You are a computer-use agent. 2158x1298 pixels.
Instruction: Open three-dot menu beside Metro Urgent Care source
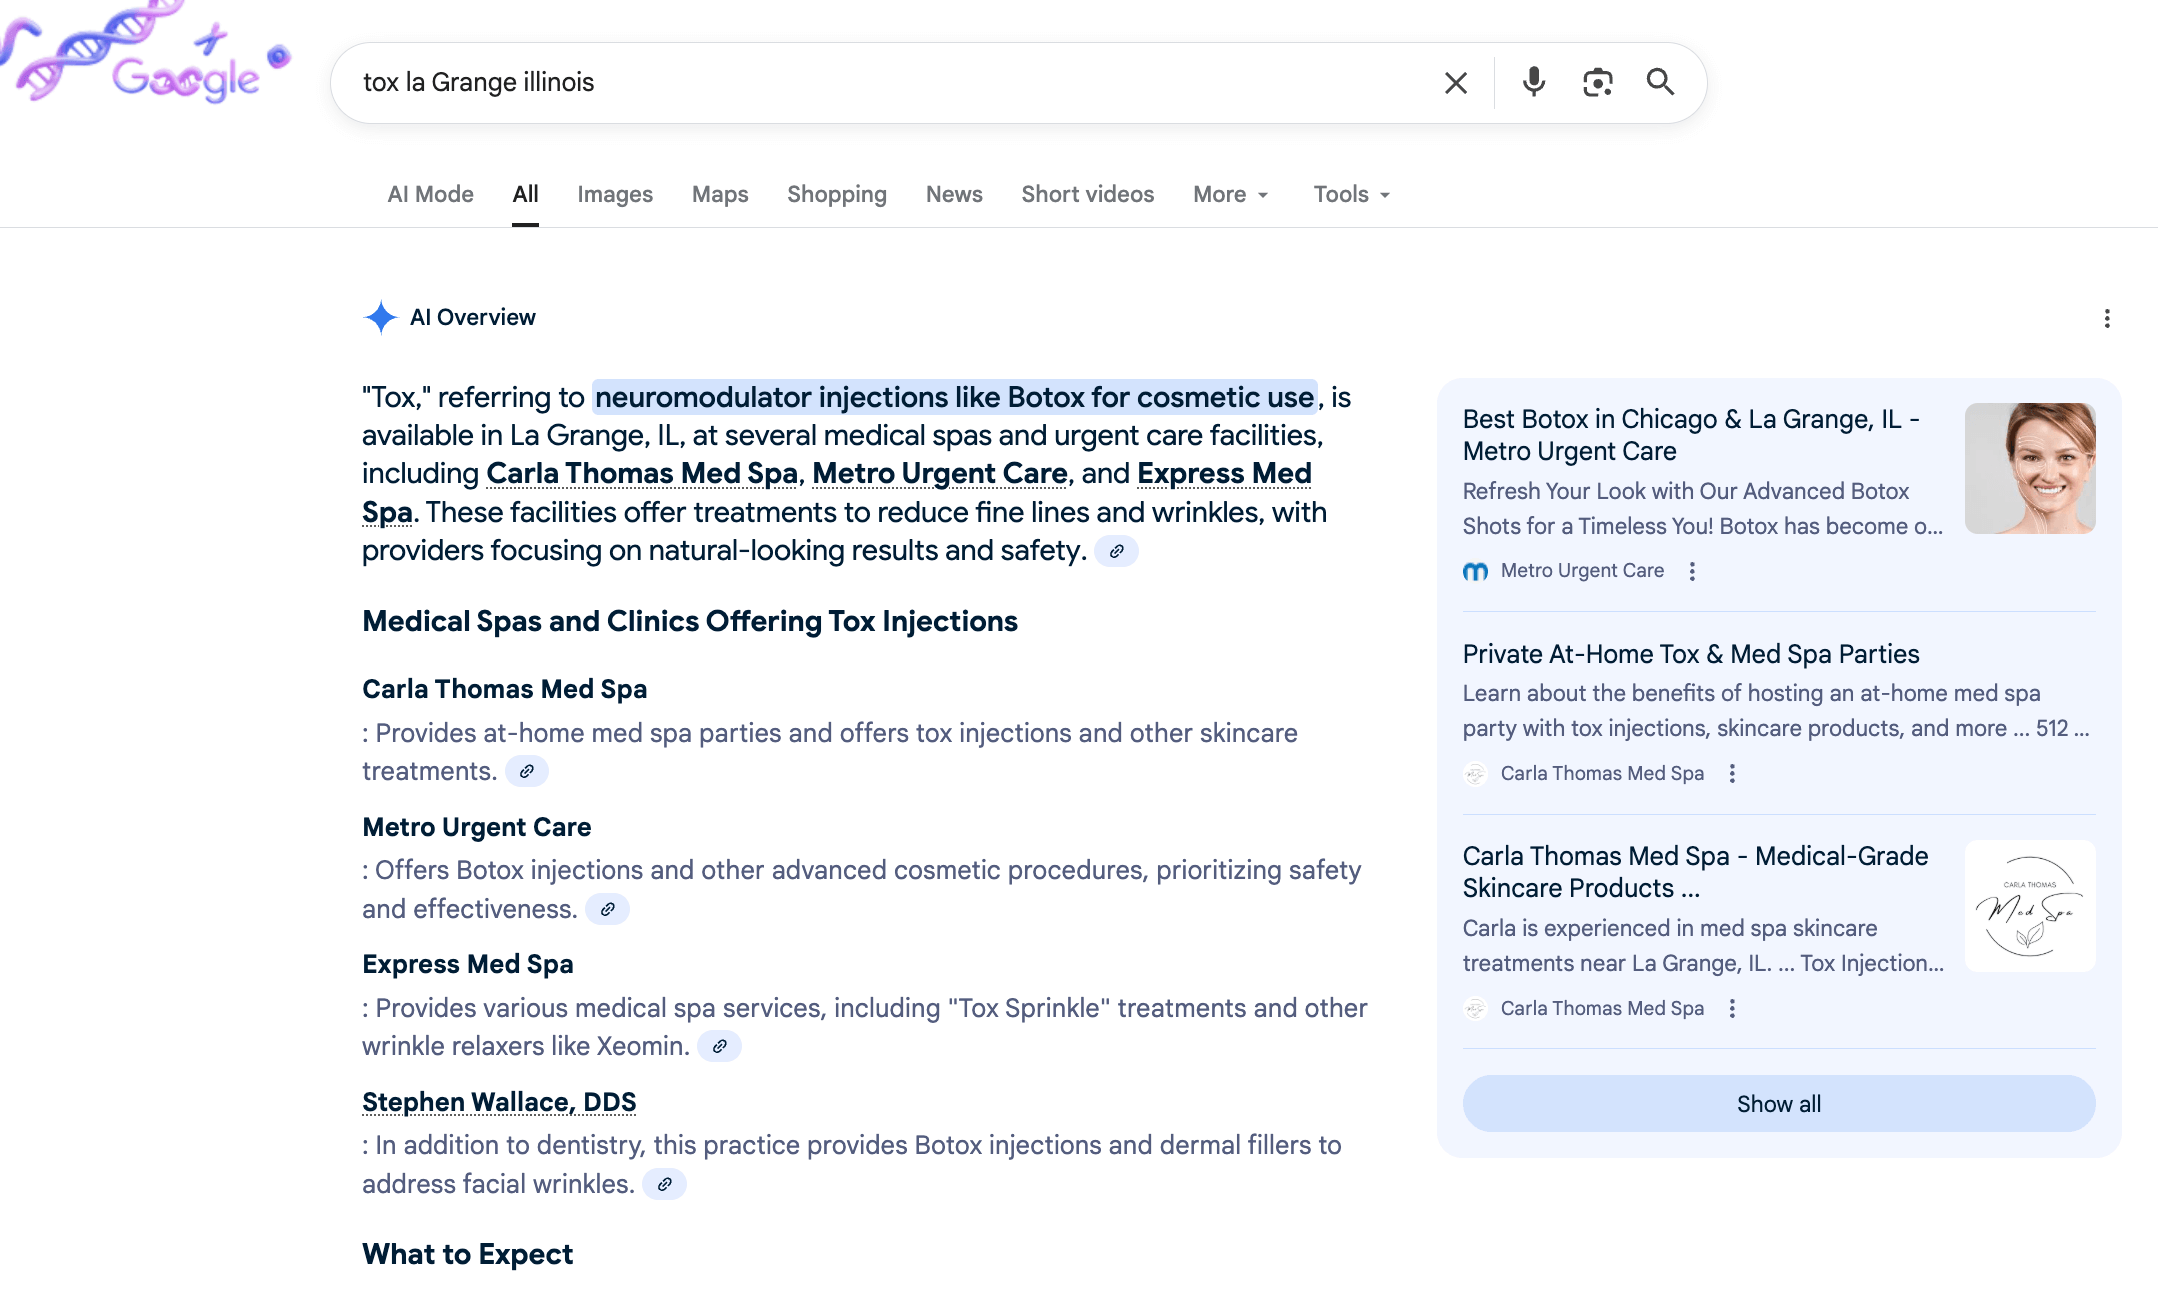point(1692,571)
